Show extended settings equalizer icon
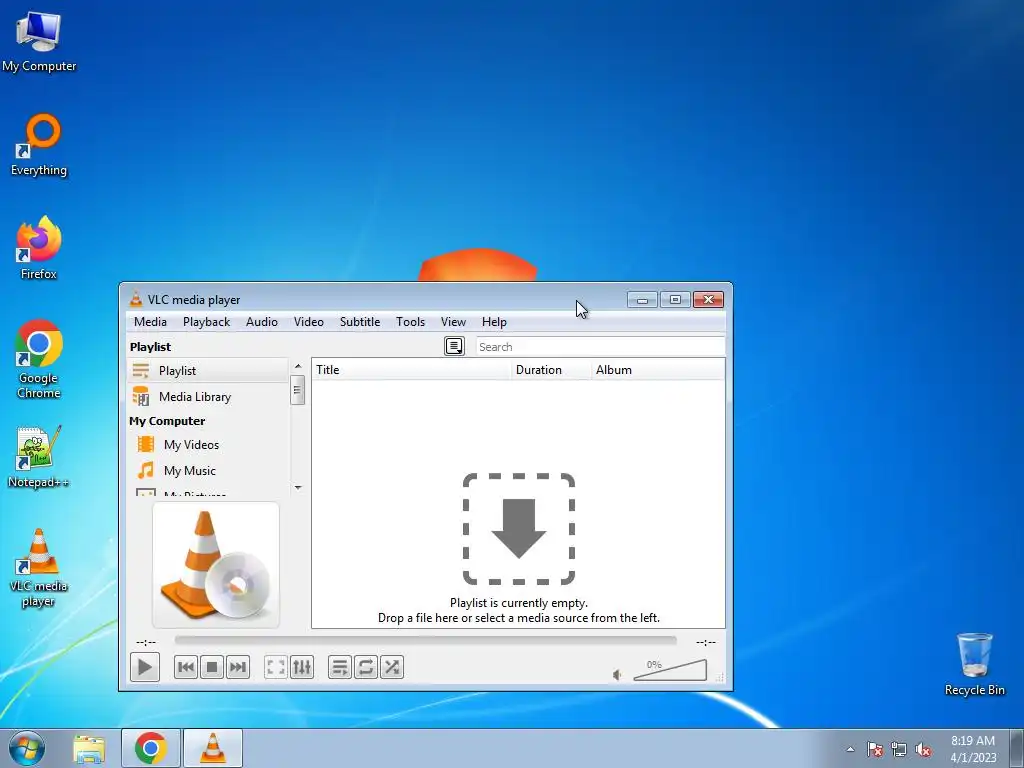Screen dimensions: 1024x768 pos(302,667)
